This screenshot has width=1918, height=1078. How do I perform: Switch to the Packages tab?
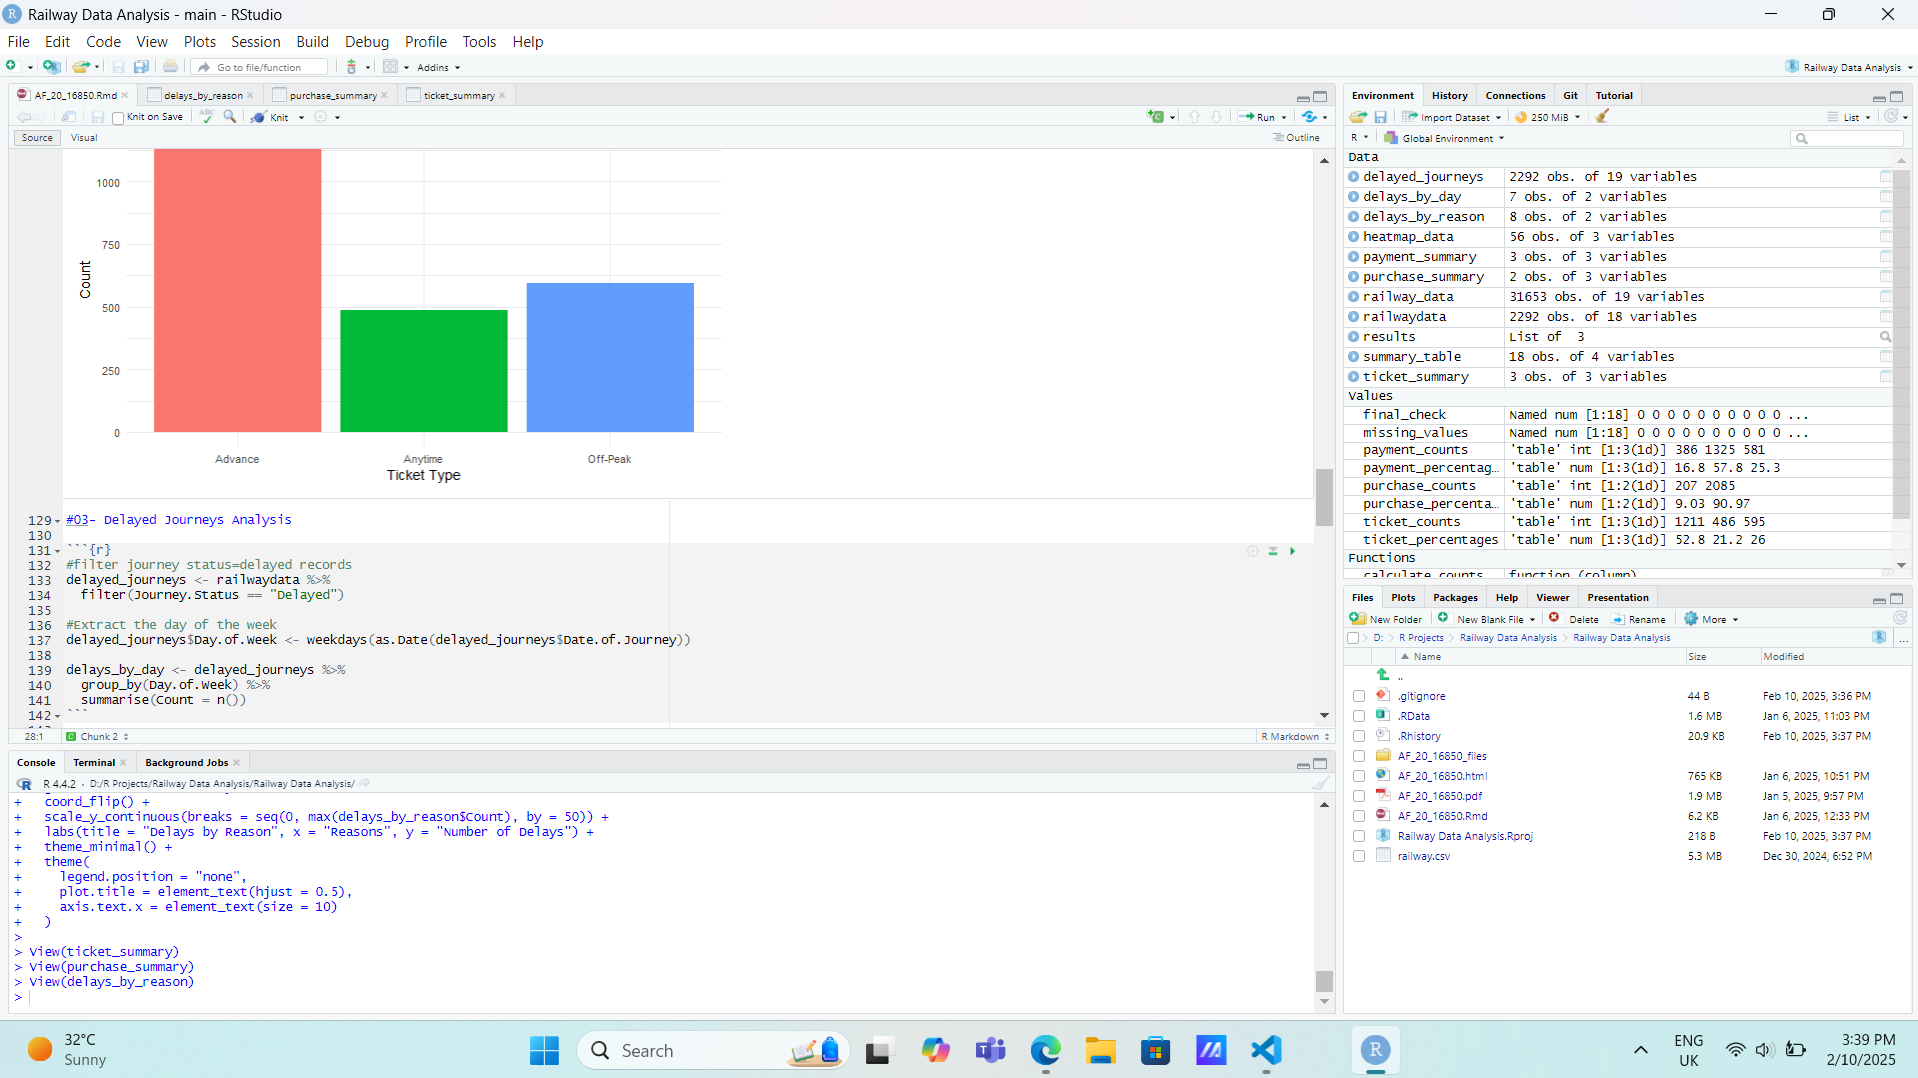point(1455,598)
